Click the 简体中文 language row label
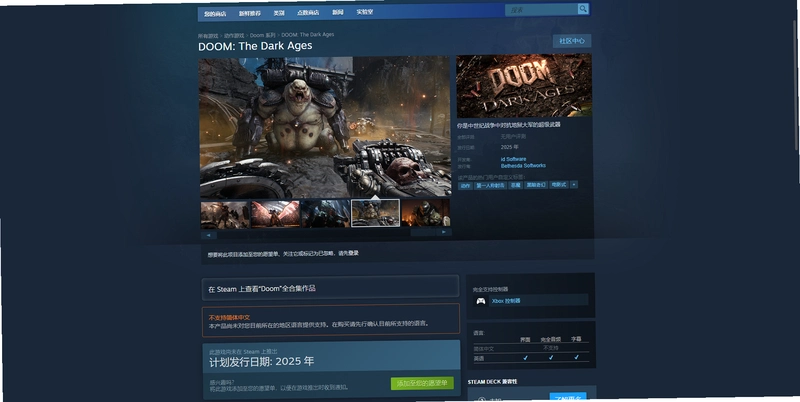Screen dimensions: 800x402 (x=484, y=349)
